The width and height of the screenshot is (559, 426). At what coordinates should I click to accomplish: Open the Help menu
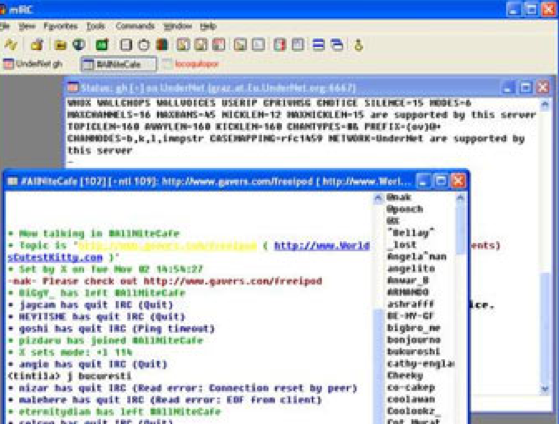(x=208, y=26)
